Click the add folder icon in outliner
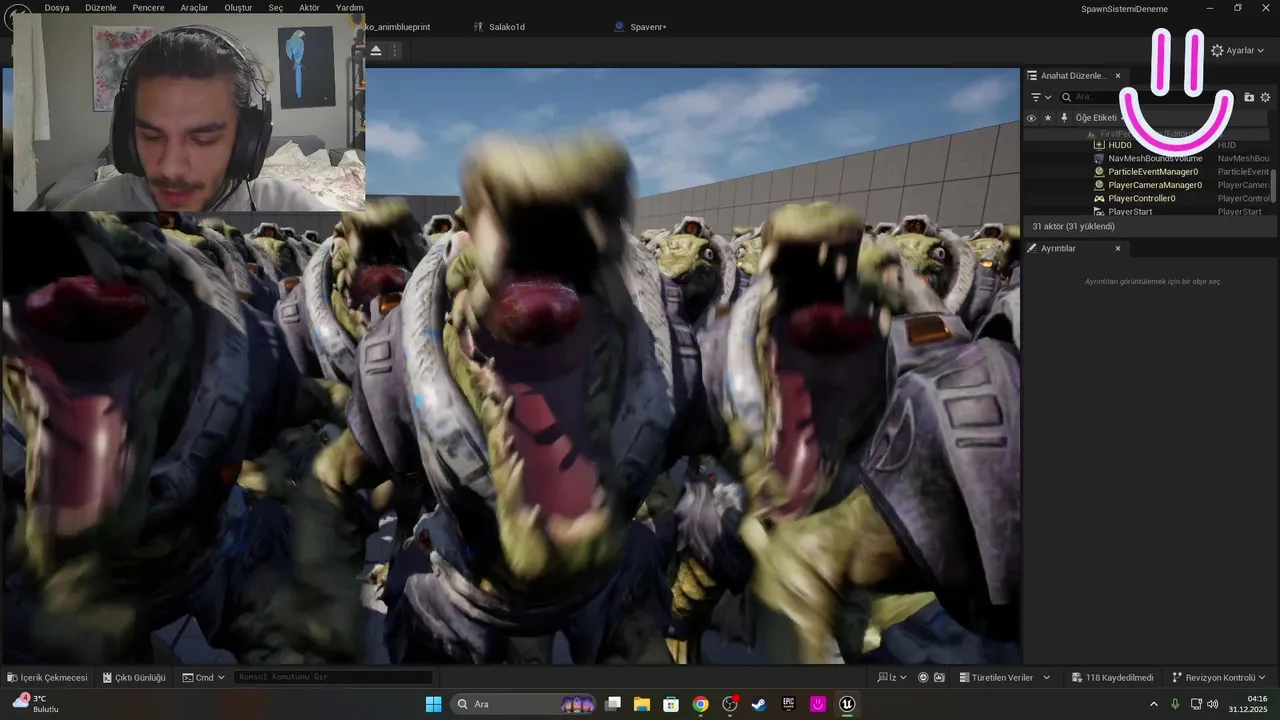1280x720 pixels. tap(1249, 97)
